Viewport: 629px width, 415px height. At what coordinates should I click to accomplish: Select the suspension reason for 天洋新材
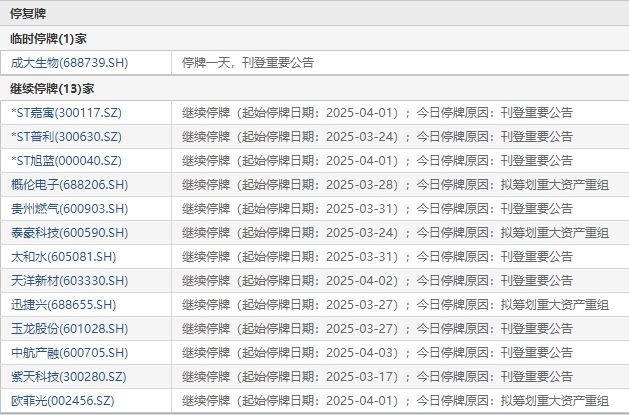(x=377, y=281)
